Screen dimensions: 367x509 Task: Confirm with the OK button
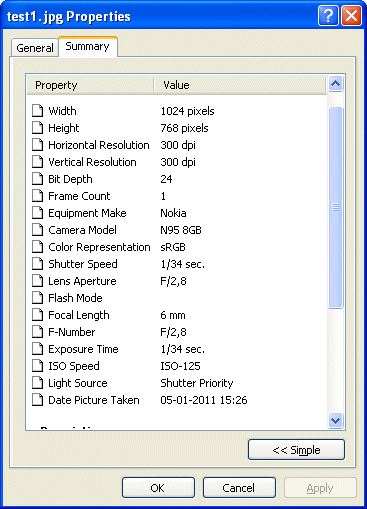158,488
